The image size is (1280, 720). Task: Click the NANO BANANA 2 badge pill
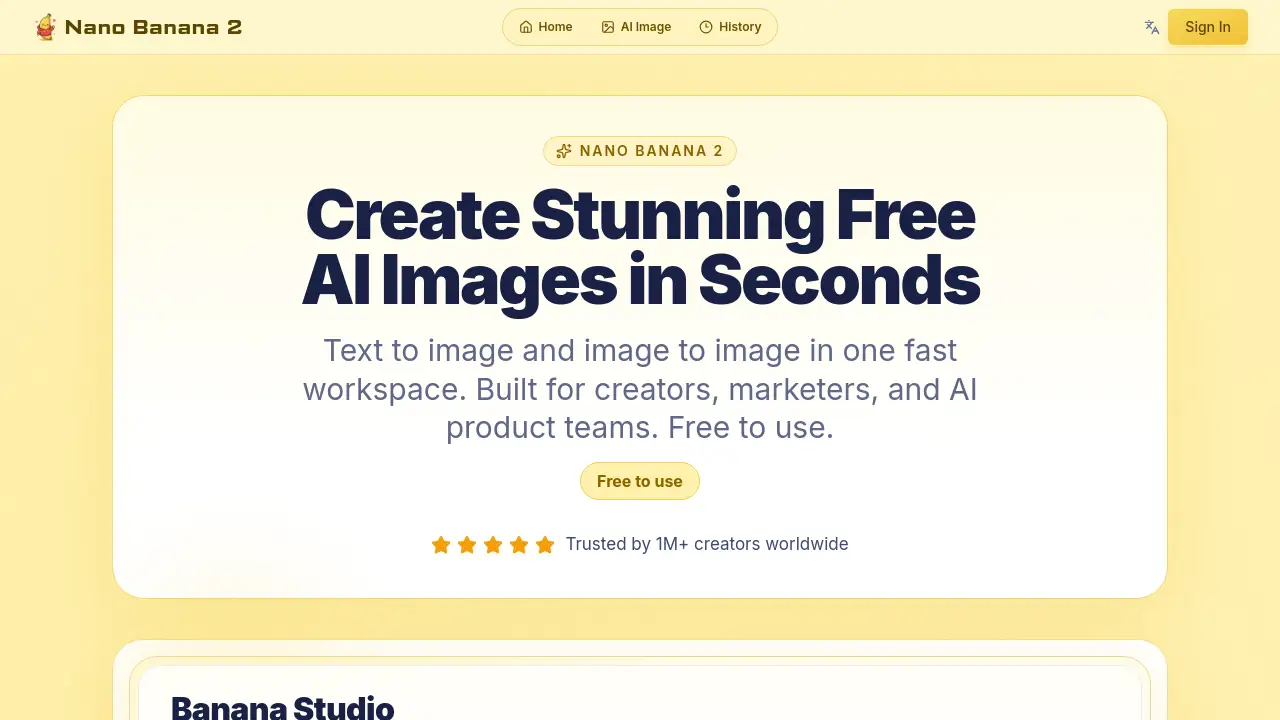coord(640,151)
